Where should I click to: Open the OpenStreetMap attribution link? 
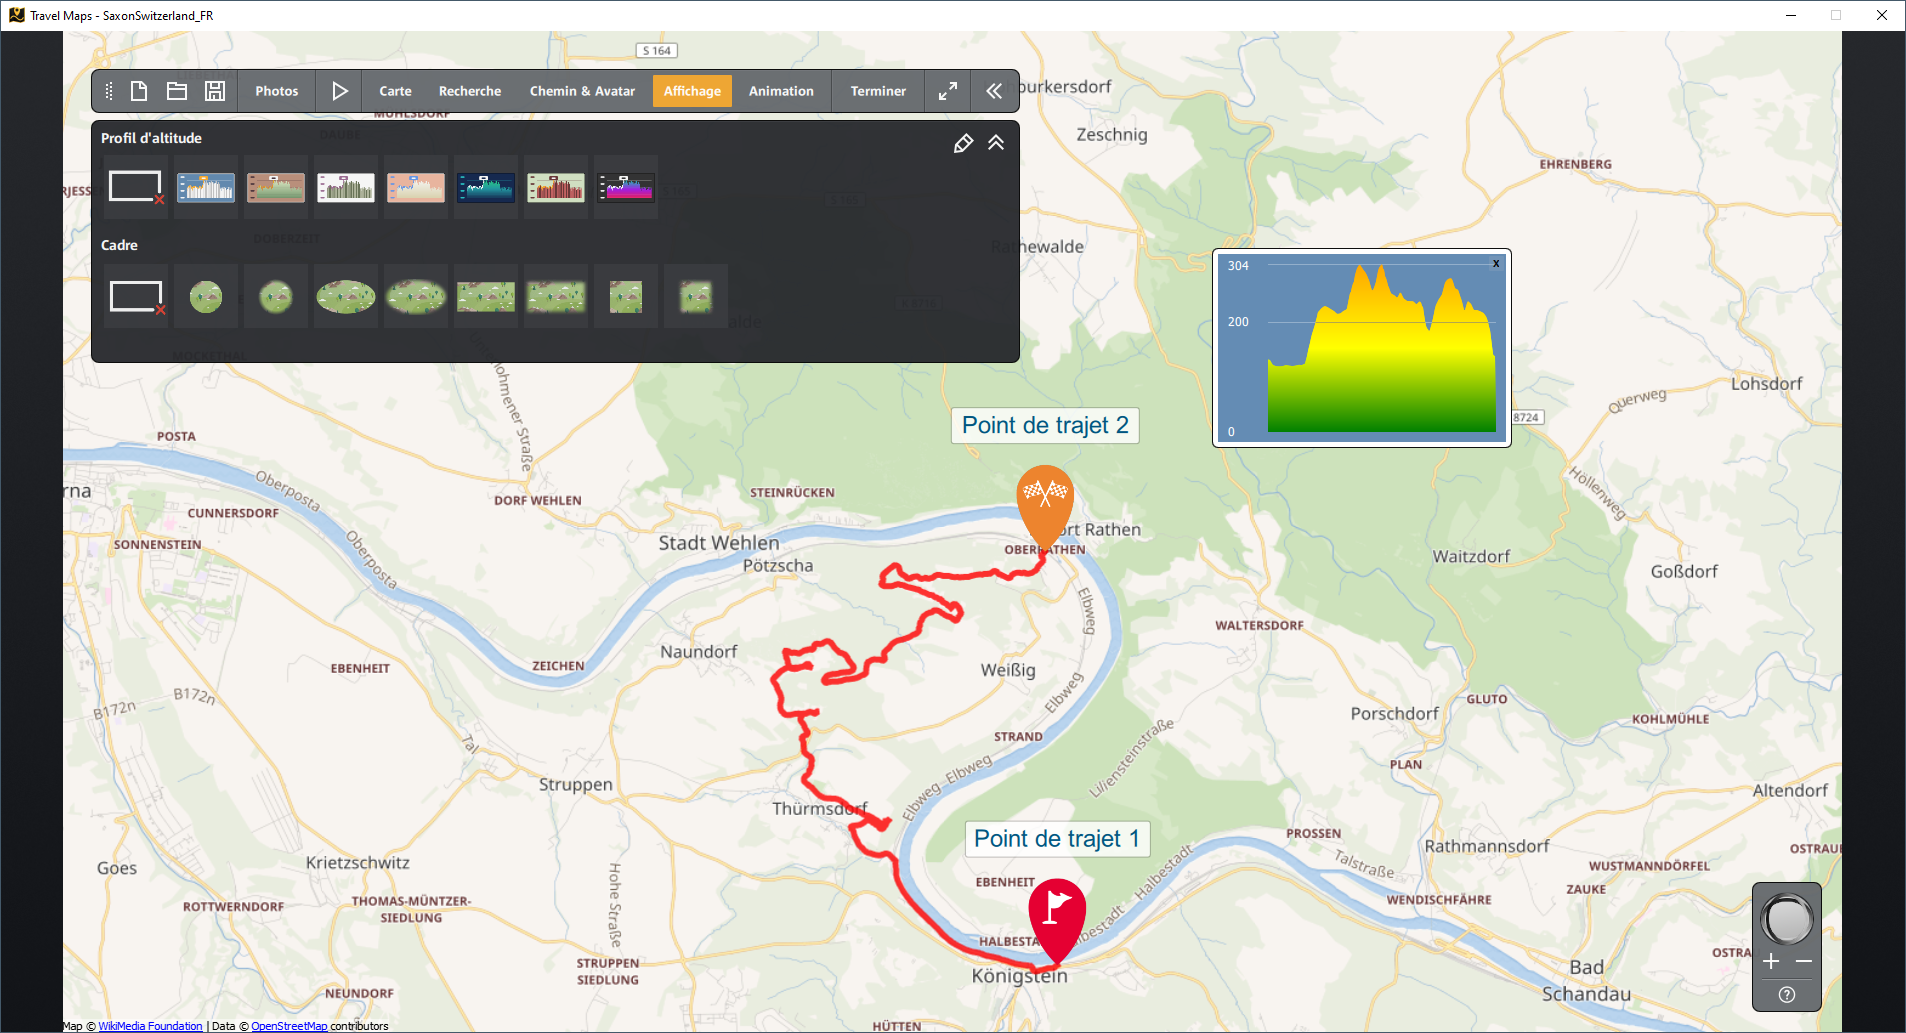point(289,1026)
